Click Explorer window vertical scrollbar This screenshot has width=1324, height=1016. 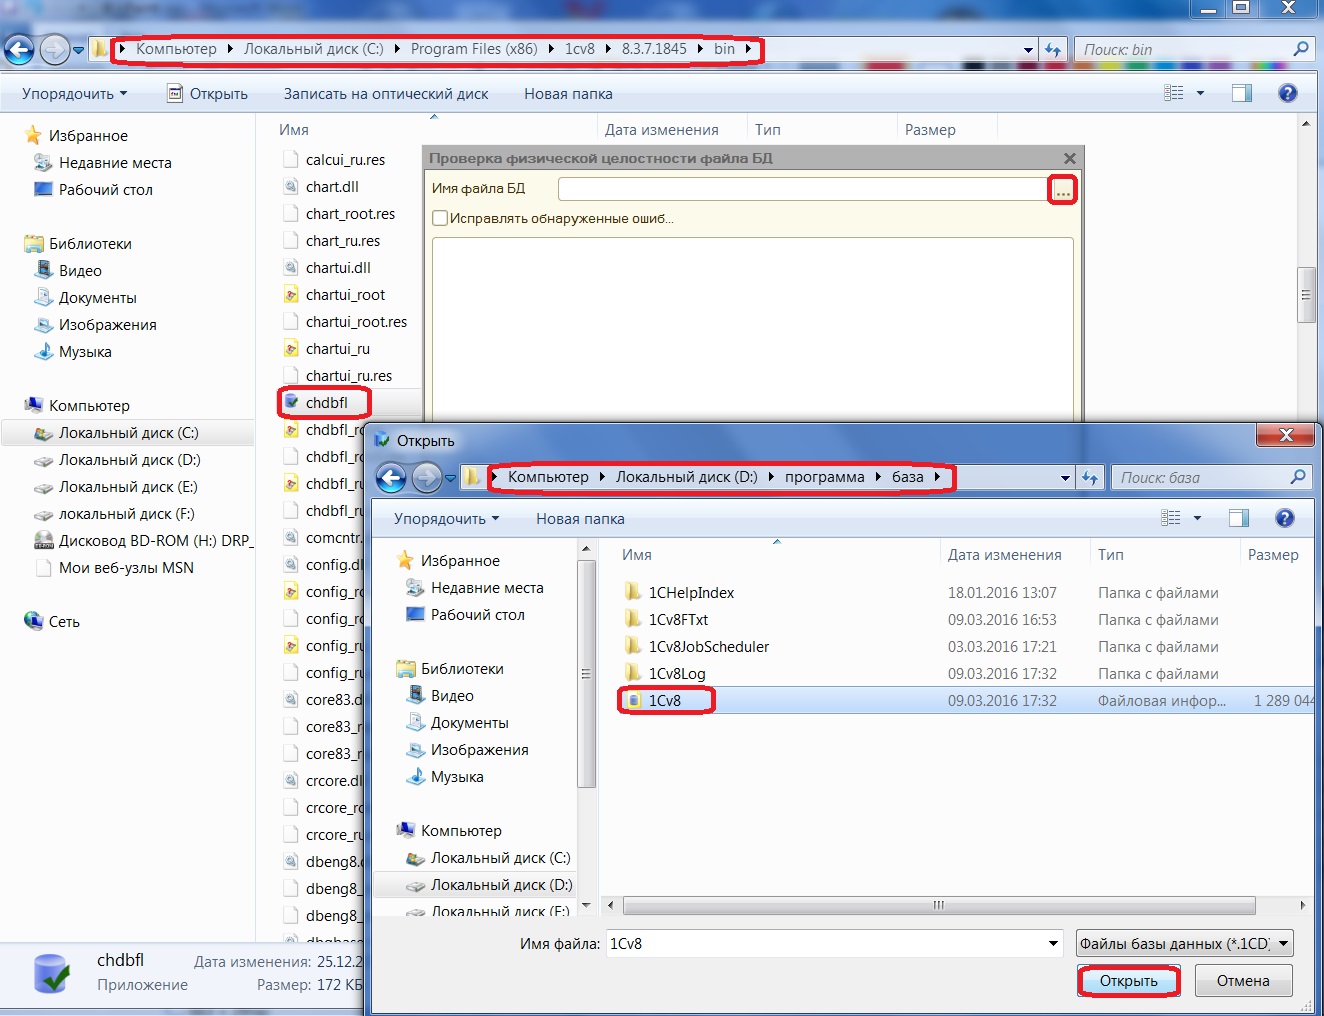pyautogui.click(x=1305, y=295)
